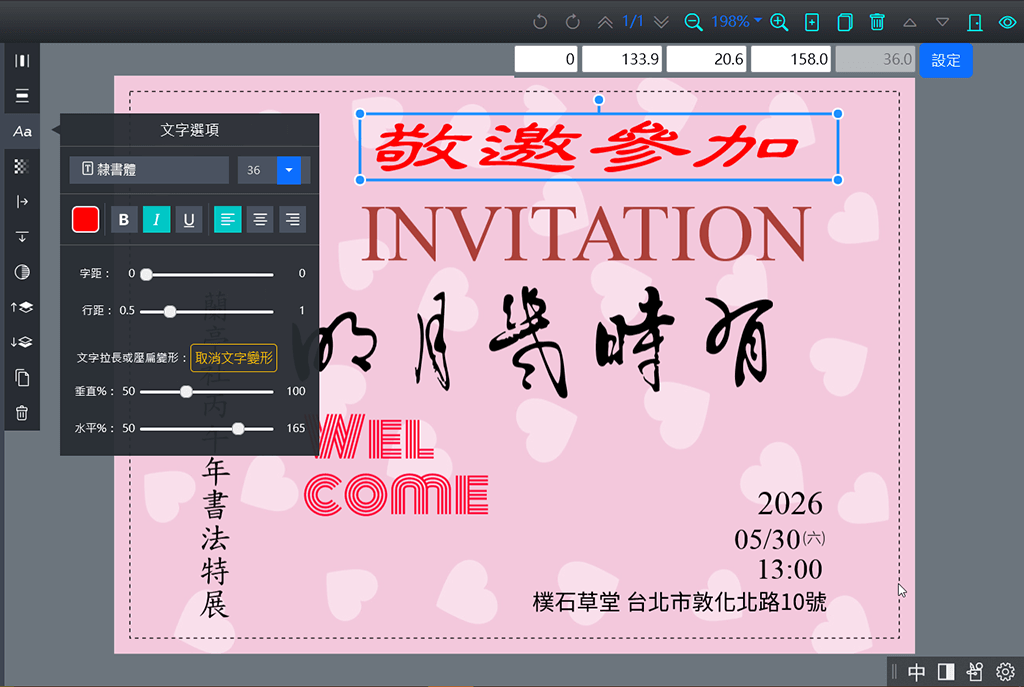Click the 字距 letter spacing slider handle
This screenshot has width=1024, height=687.
coord(147,274)
